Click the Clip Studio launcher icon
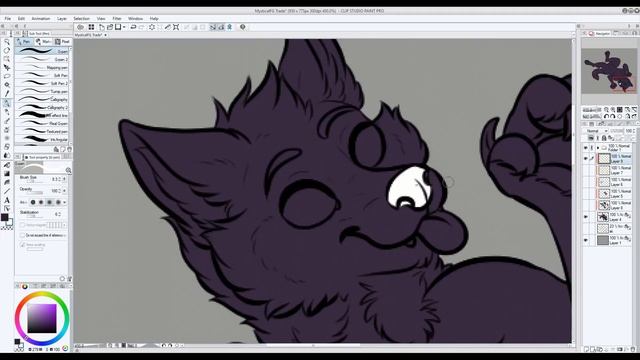Image resolution: width=640 pixels, height=360 pixels. [80, 27]
